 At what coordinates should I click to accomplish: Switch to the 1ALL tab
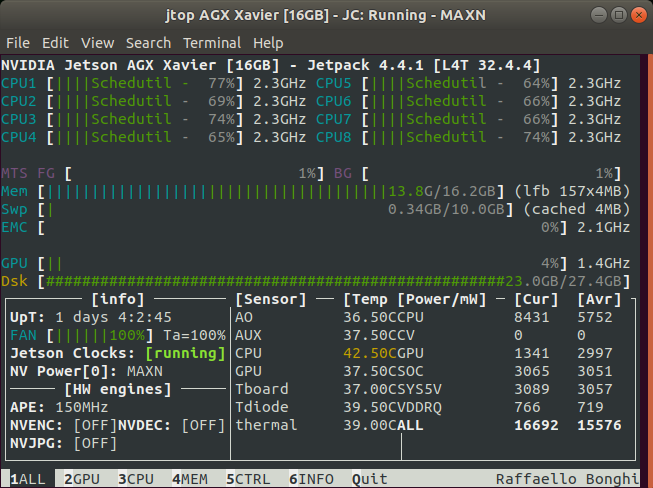[27, 479]
